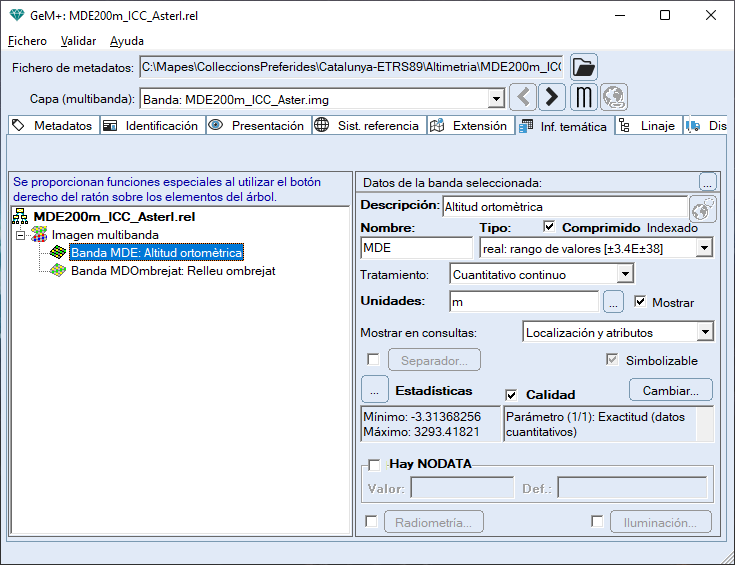Click the ellipsis button next to Estadísticas
The height and width of the screenshot is (565, 735).
point(373,390)
